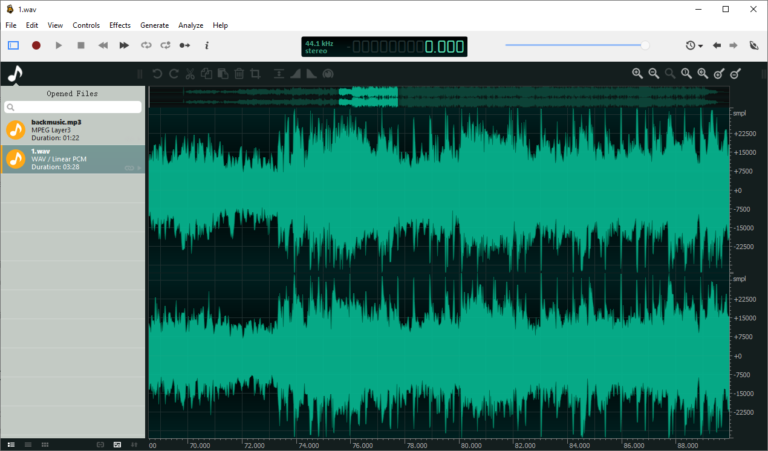This screenshot has height=451, width=768.
Task: Open the File menu
Action: coord(11,25)
